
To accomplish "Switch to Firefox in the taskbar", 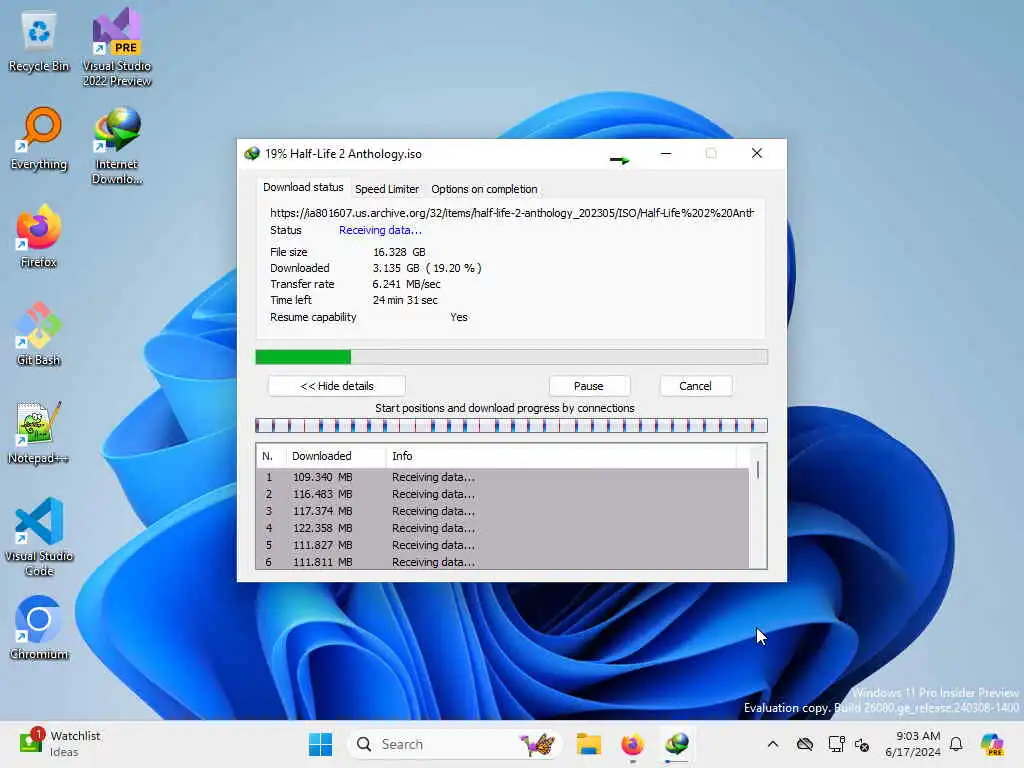I will (632, 744).
